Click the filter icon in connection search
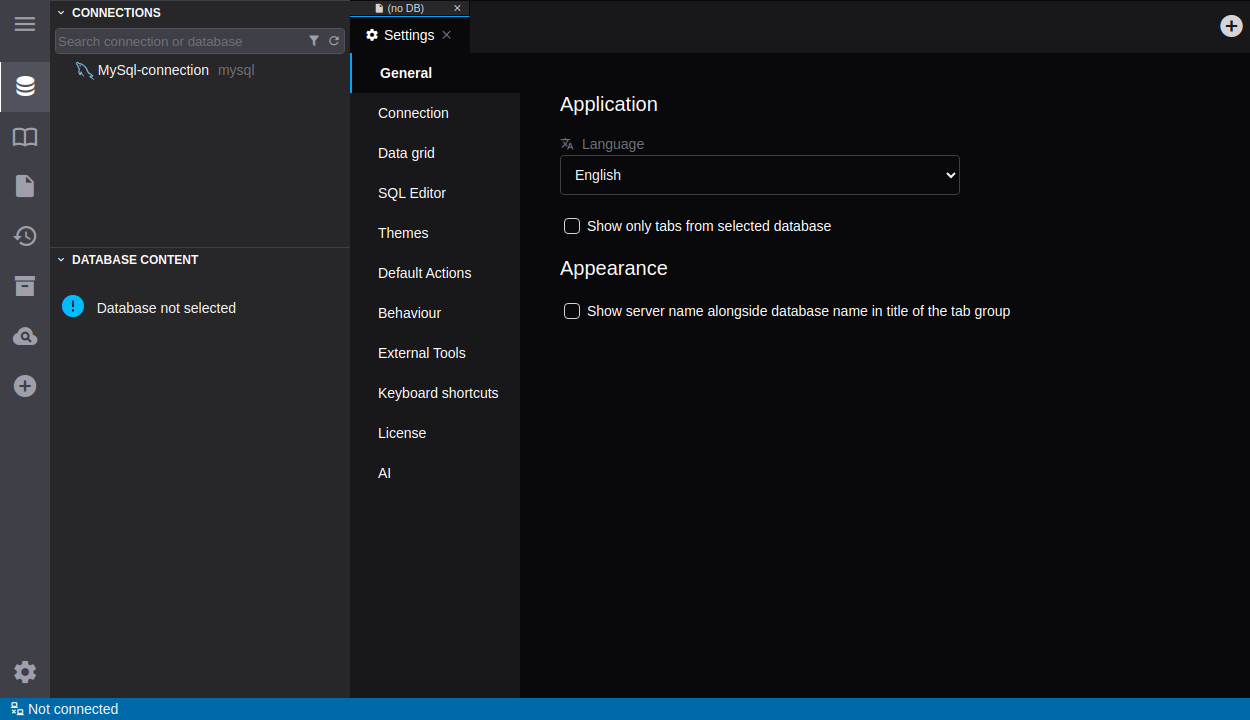This screenshot has height=720, width=1250. pyautogui.click(x=314, y=41)
